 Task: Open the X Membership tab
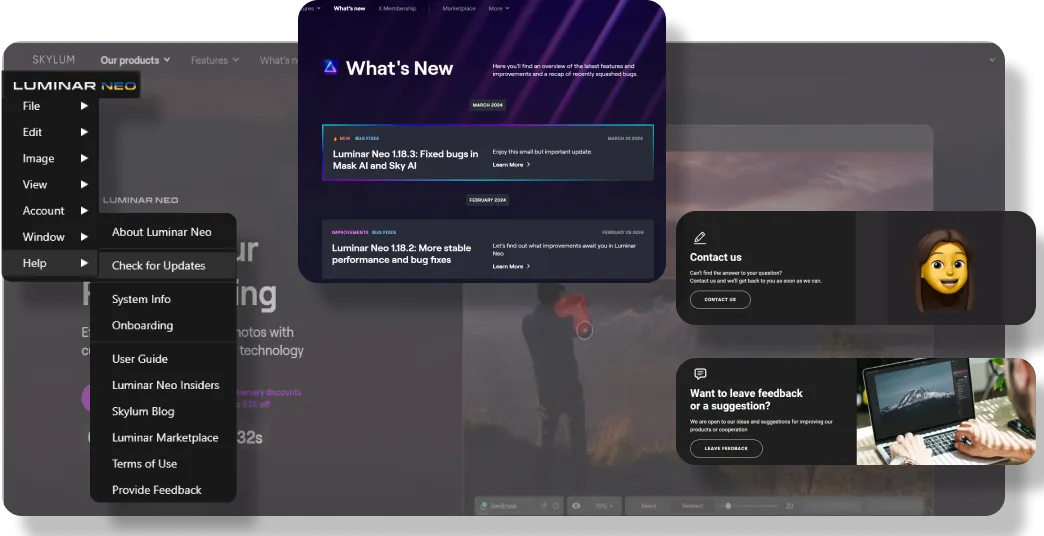[x=397, y=9]
